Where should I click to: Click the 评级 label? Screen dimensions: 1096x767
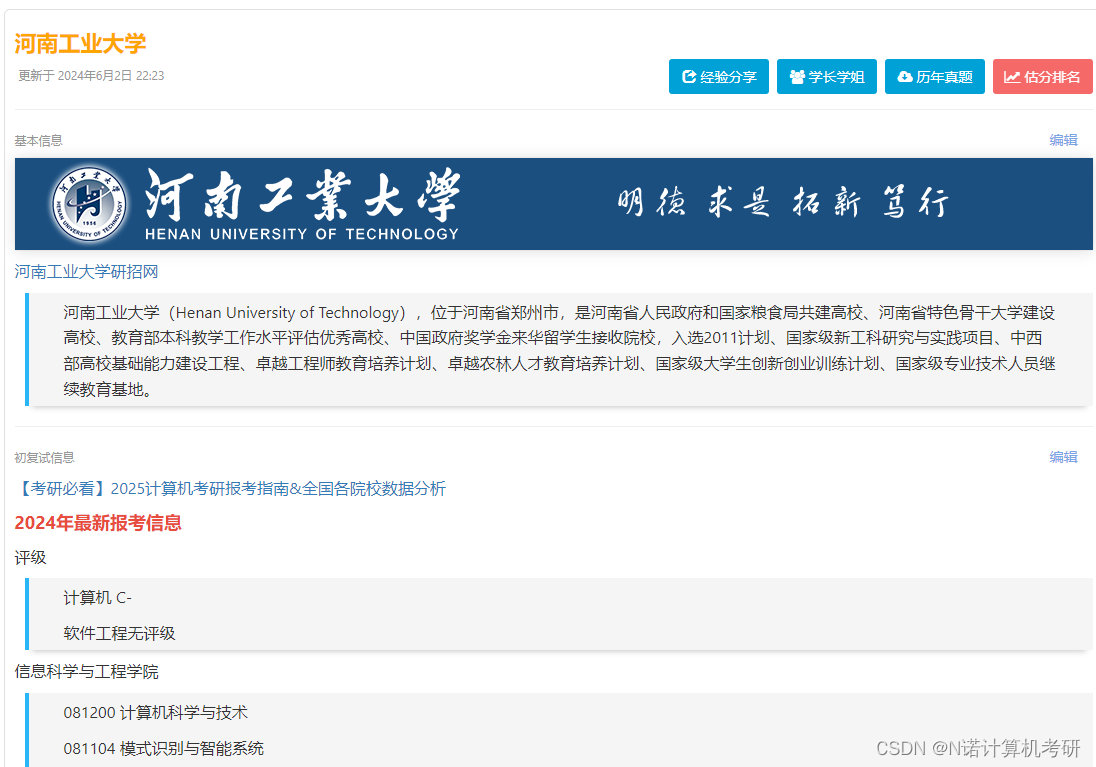point(30,557)
